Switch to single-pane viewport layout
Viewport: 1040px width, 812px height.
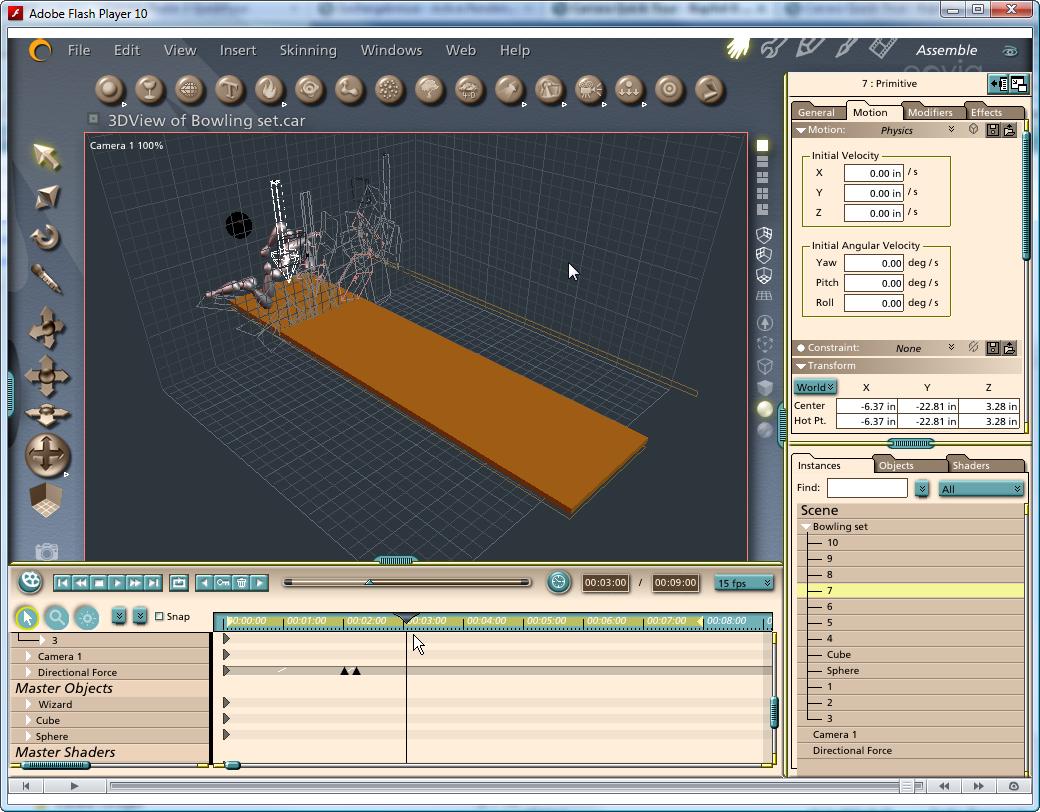coord(762,146)
